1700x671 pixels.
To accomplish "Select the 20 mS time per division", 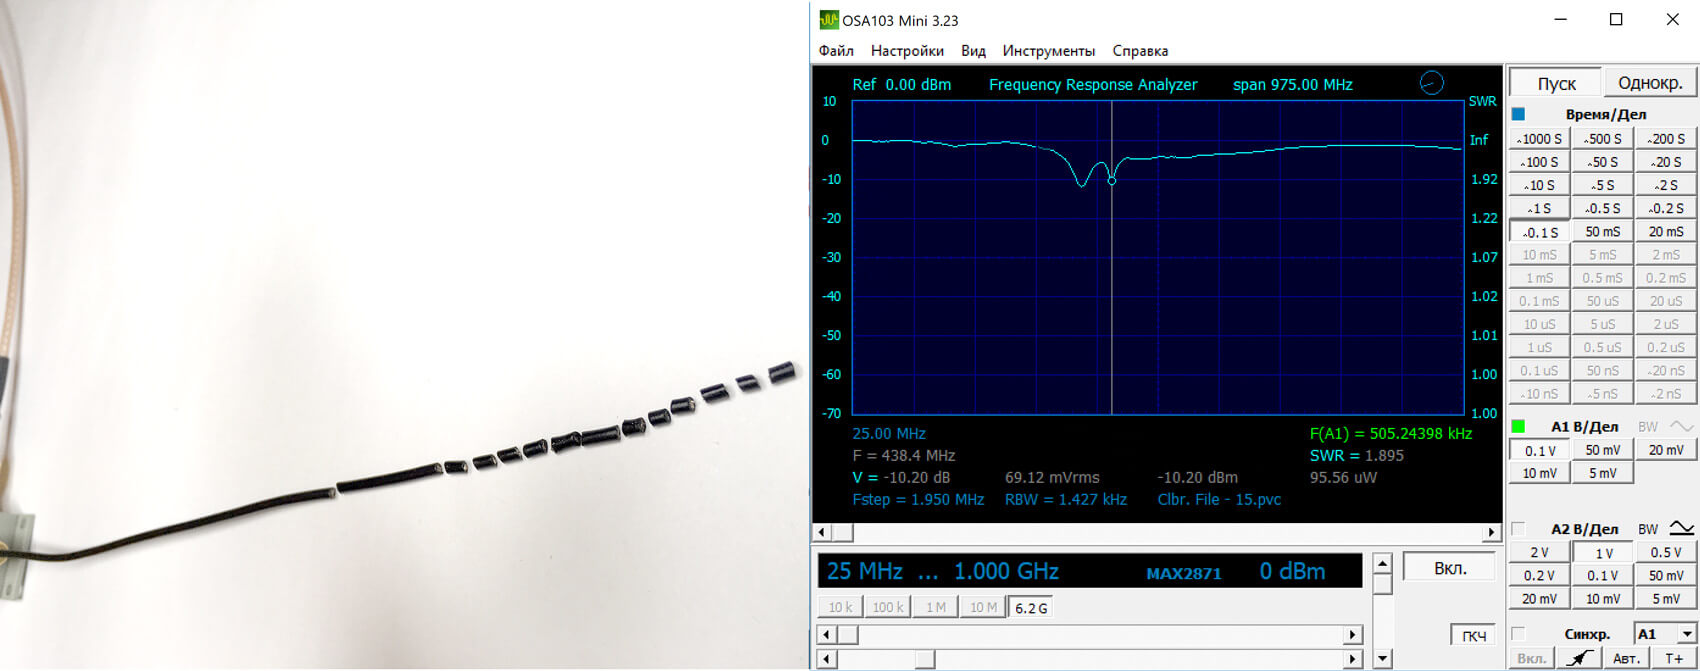I will coord(1666,232).
